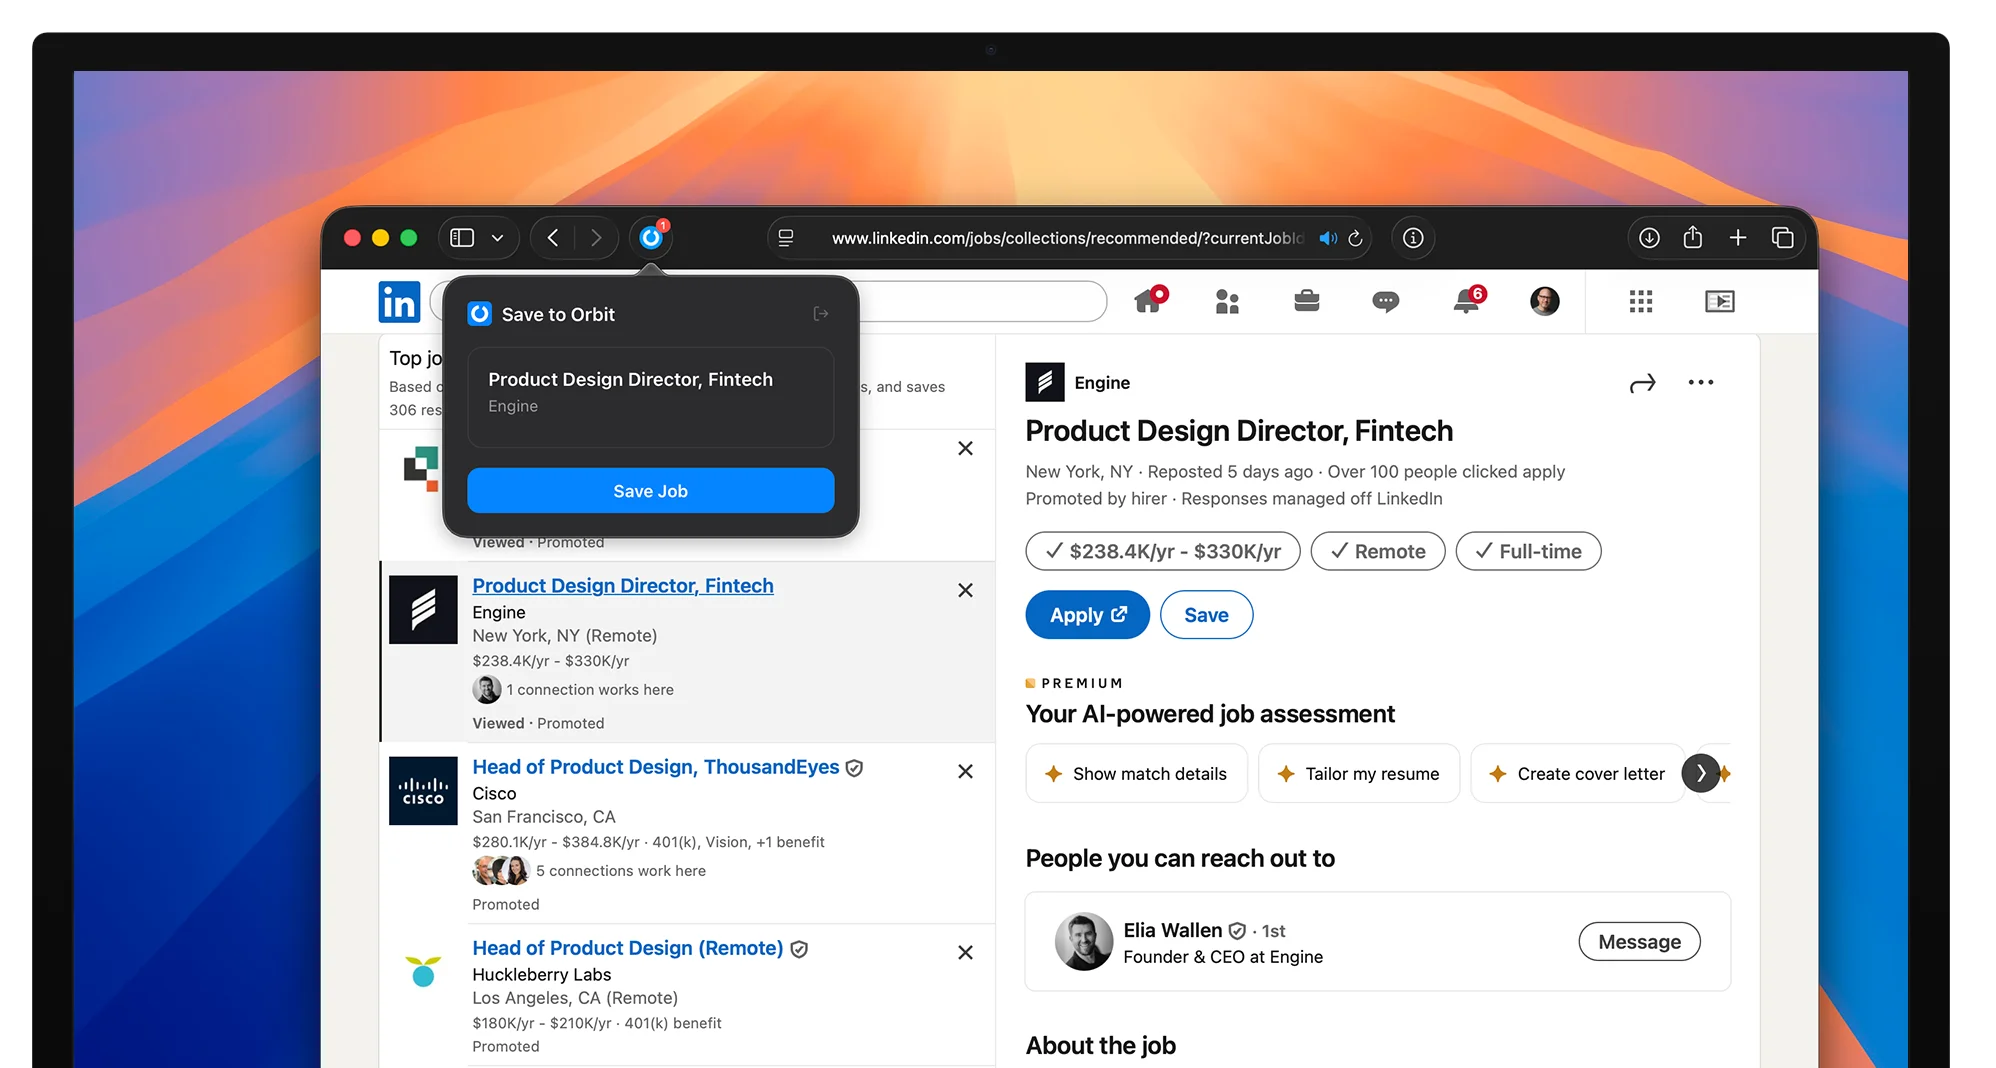This screenshot has width=1996, height=1068.
Task: Click the share arrow next to the job title
Action: [x=1643, y=383]
